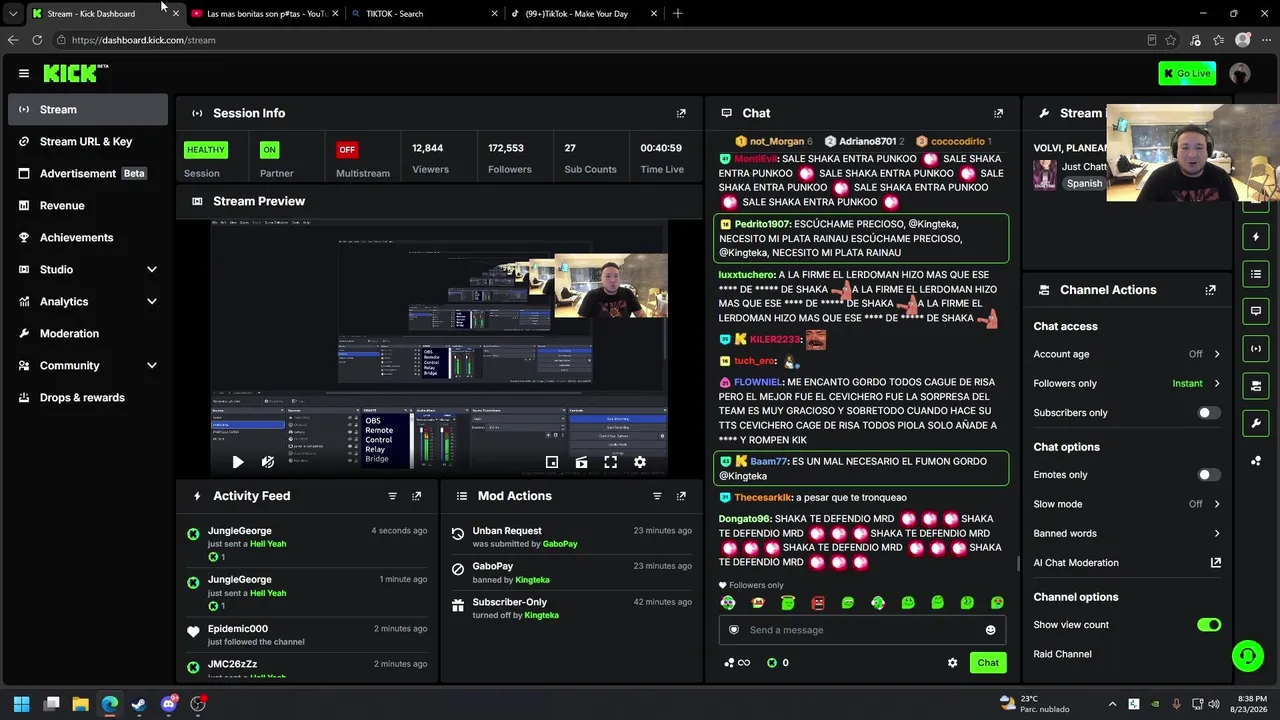Click the Go Live button
This screenshot has height=720, width=1280.
click(1187, 73)
